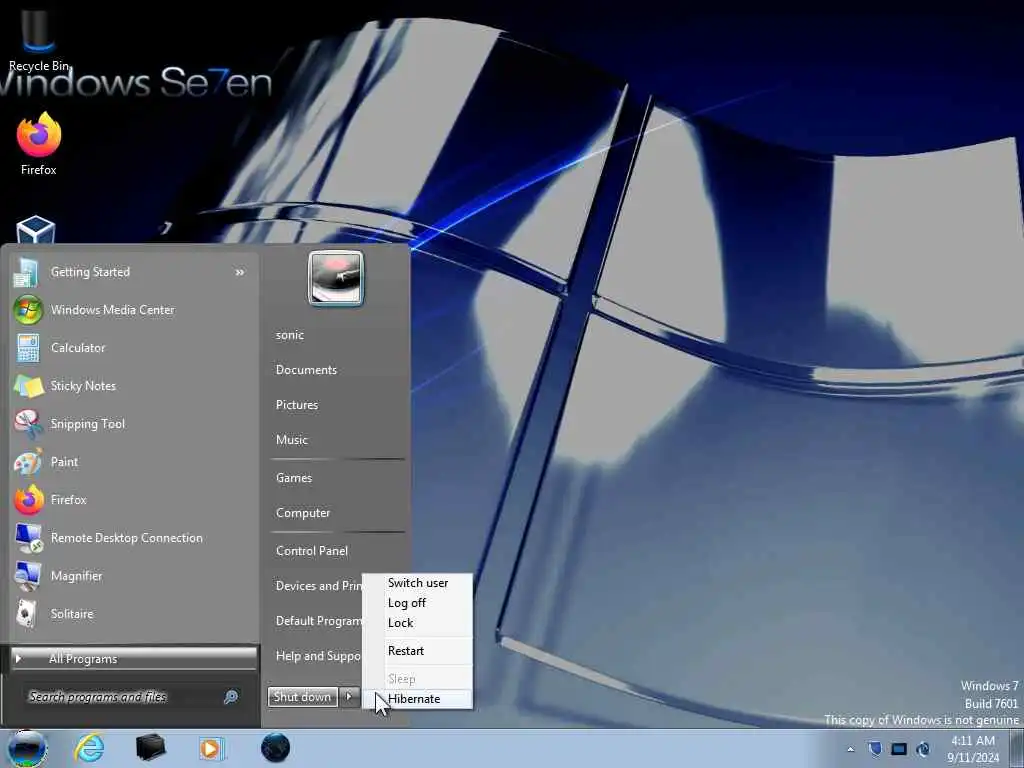Image resolution: width=1024 pixels, height=768 pixels.
Task: Open Internet Explorer from the taskbar
Action: coord(89,748)
